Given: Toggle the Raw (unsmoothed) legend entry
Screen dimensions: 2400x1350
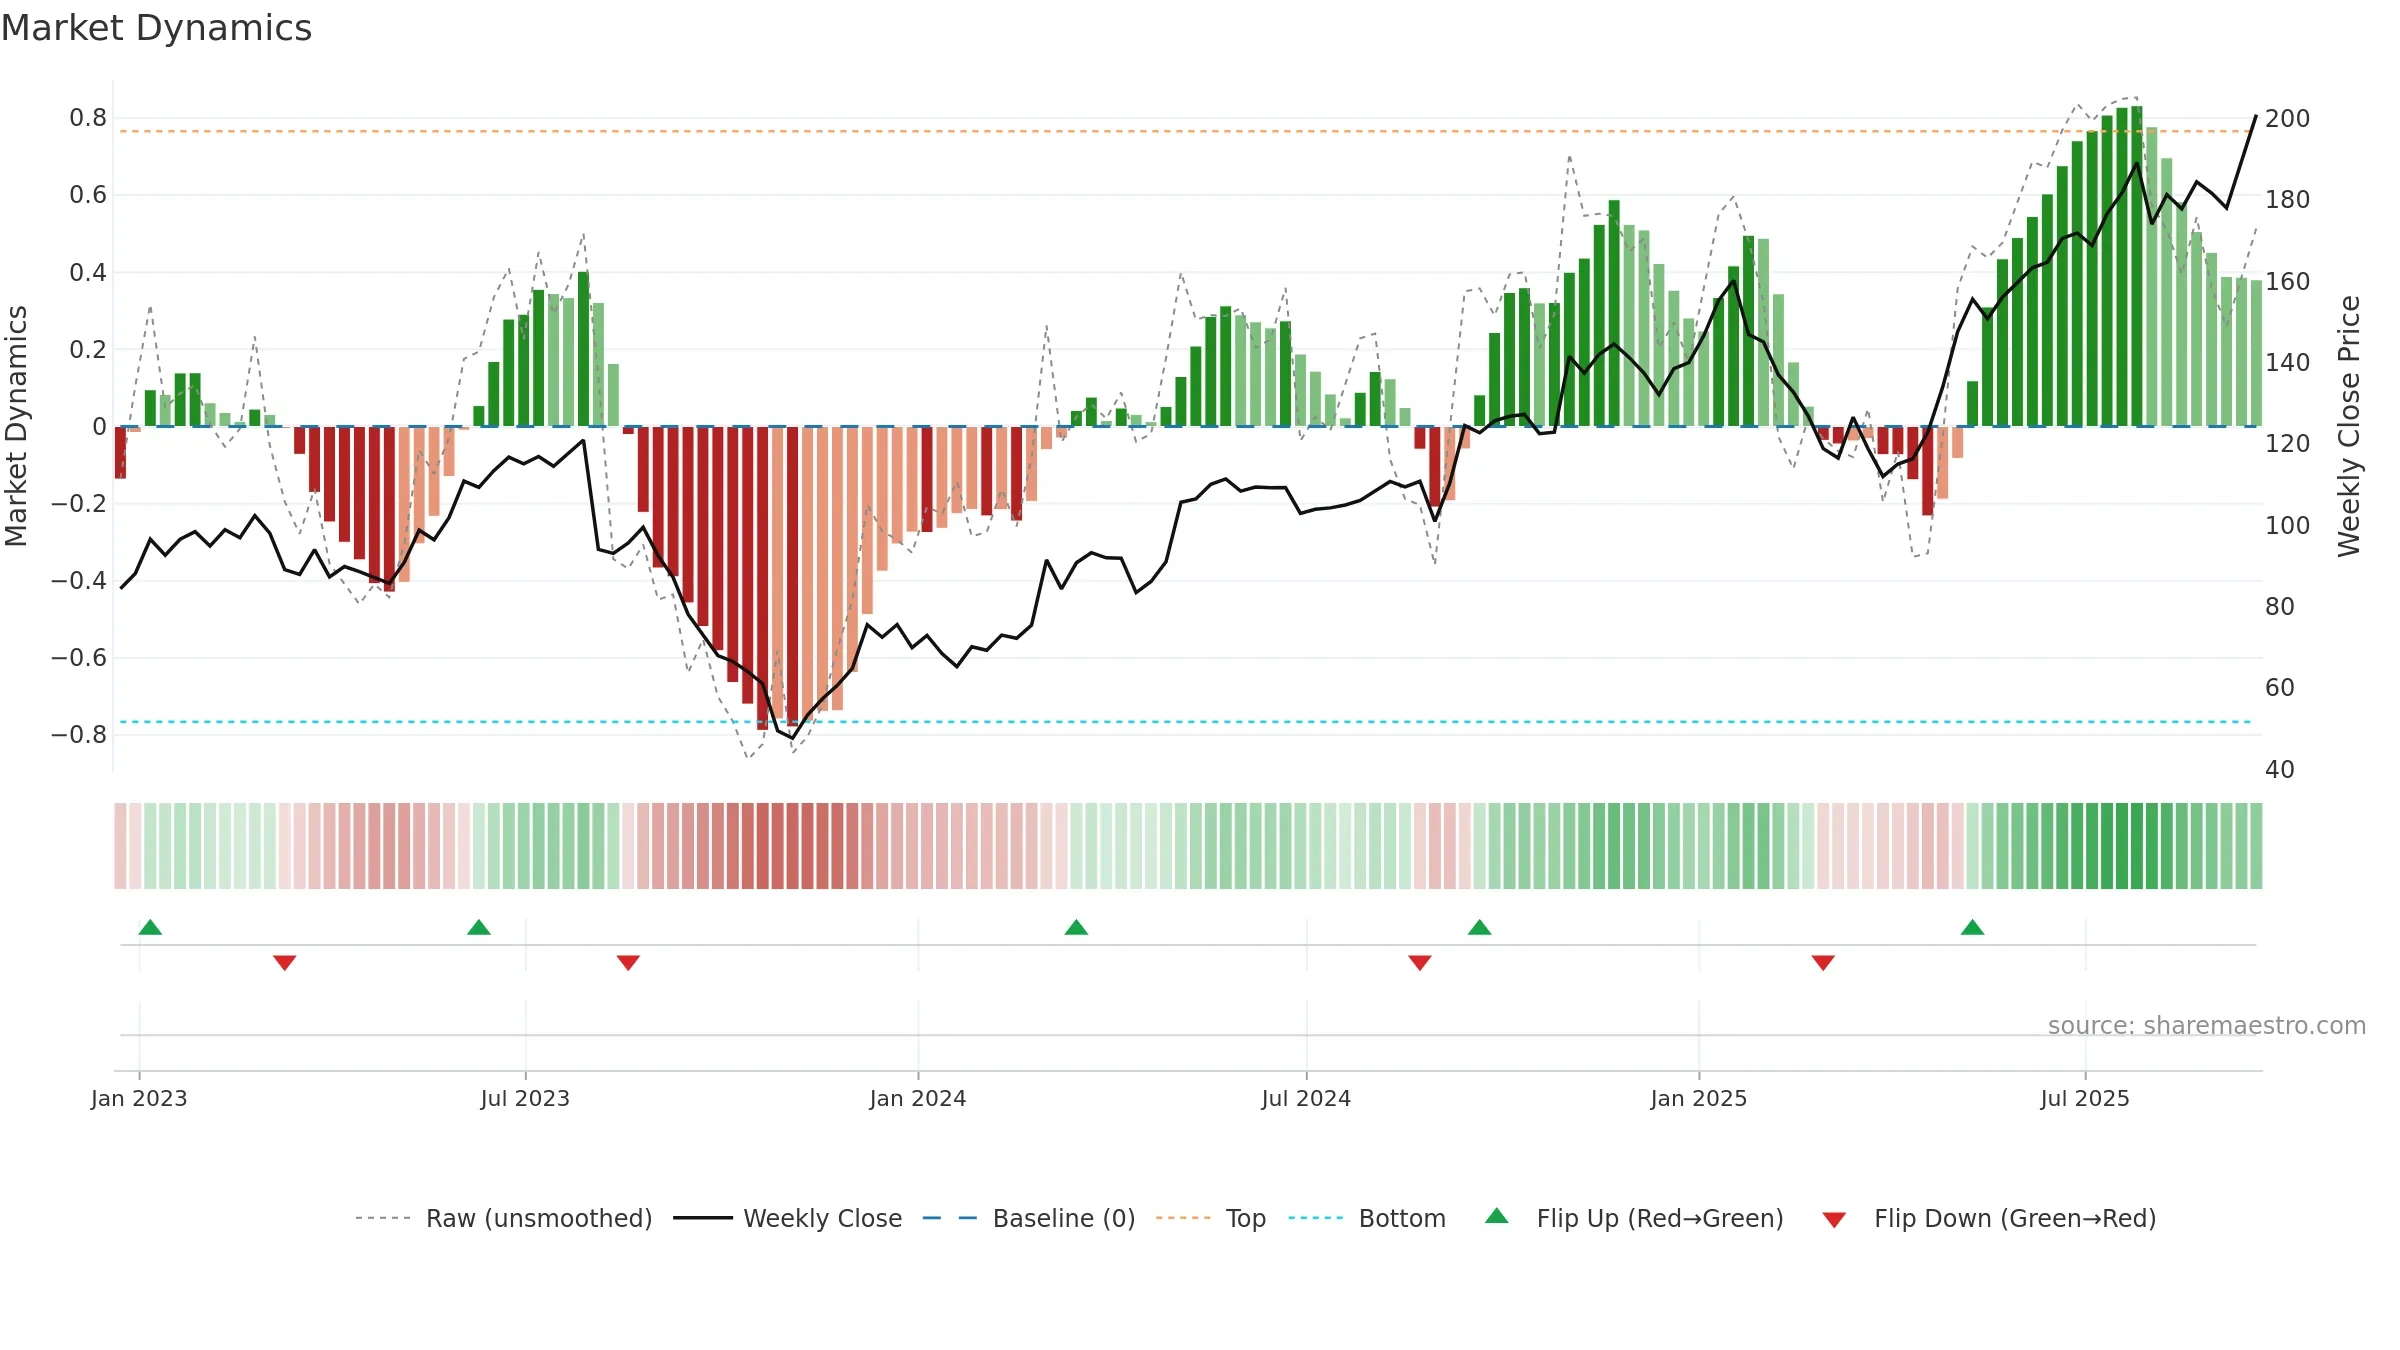Looking at the screenshot, I should tap(503, 1218).
